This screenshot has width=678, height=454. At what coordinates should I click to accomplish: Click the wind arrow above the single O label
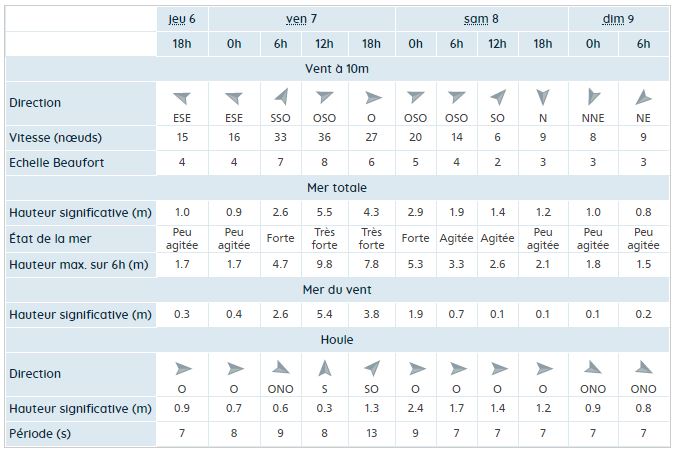pyautogui.click(x=373, y=98)
